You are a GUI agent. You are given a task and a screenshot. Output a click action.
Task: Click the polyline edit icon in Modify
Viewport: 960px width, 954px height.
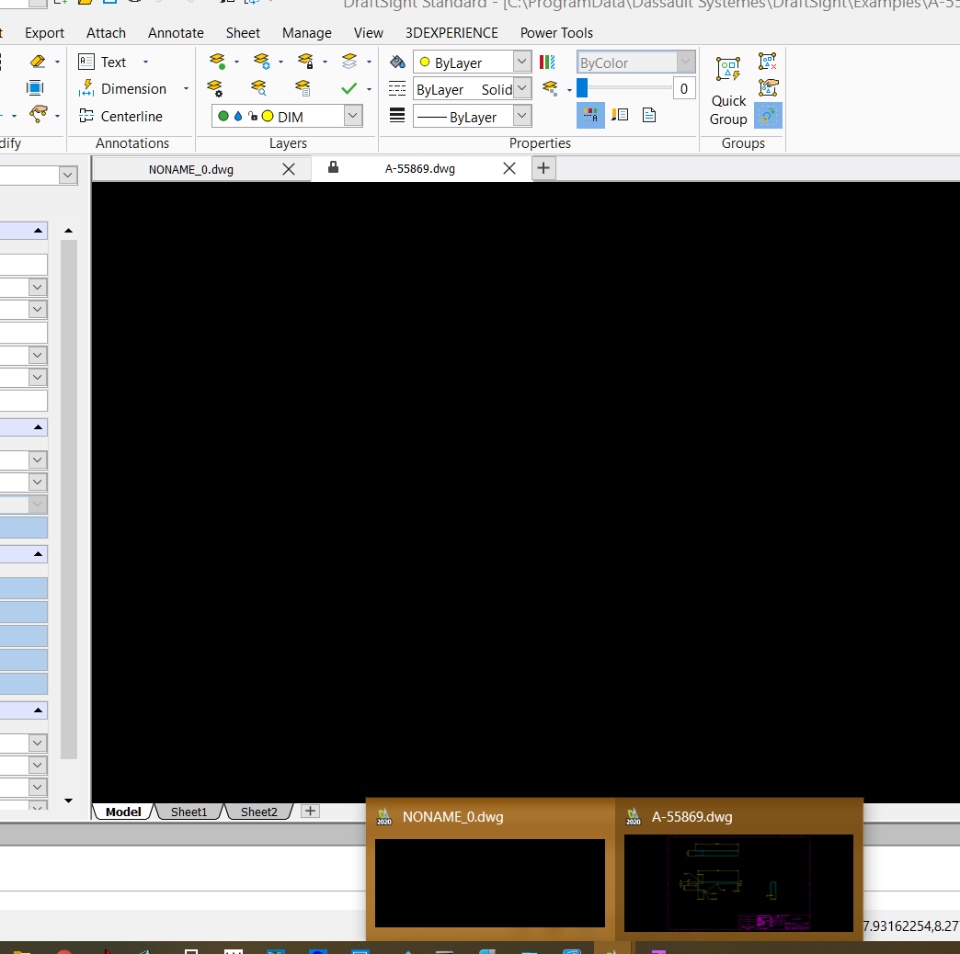point(38,114)
